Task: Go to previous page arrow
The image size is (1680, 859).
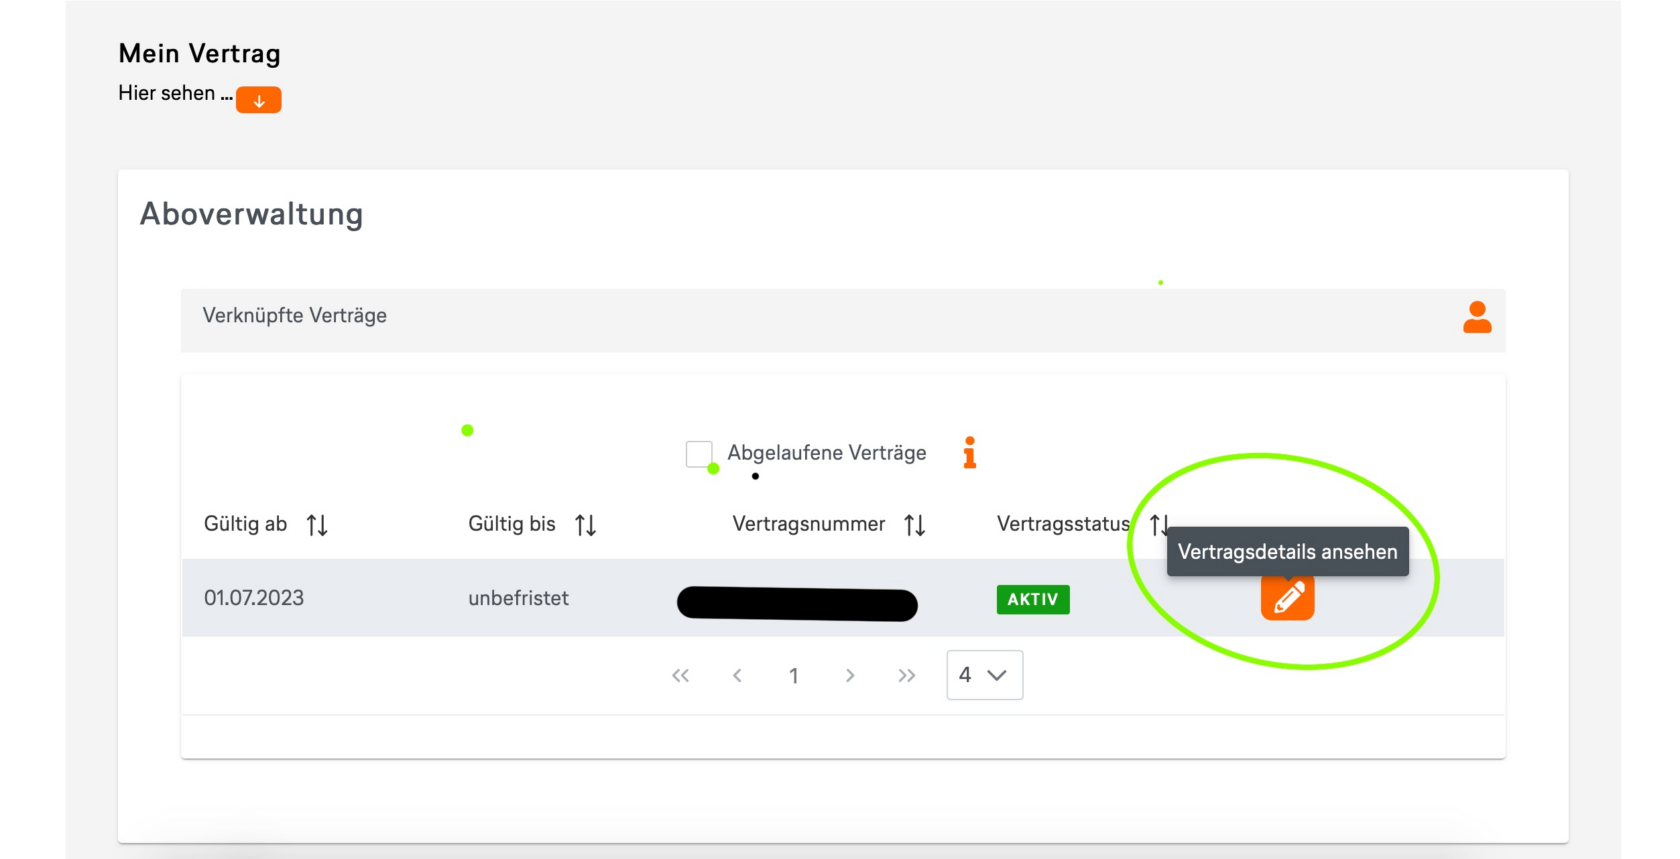Action: click(737, 676)
